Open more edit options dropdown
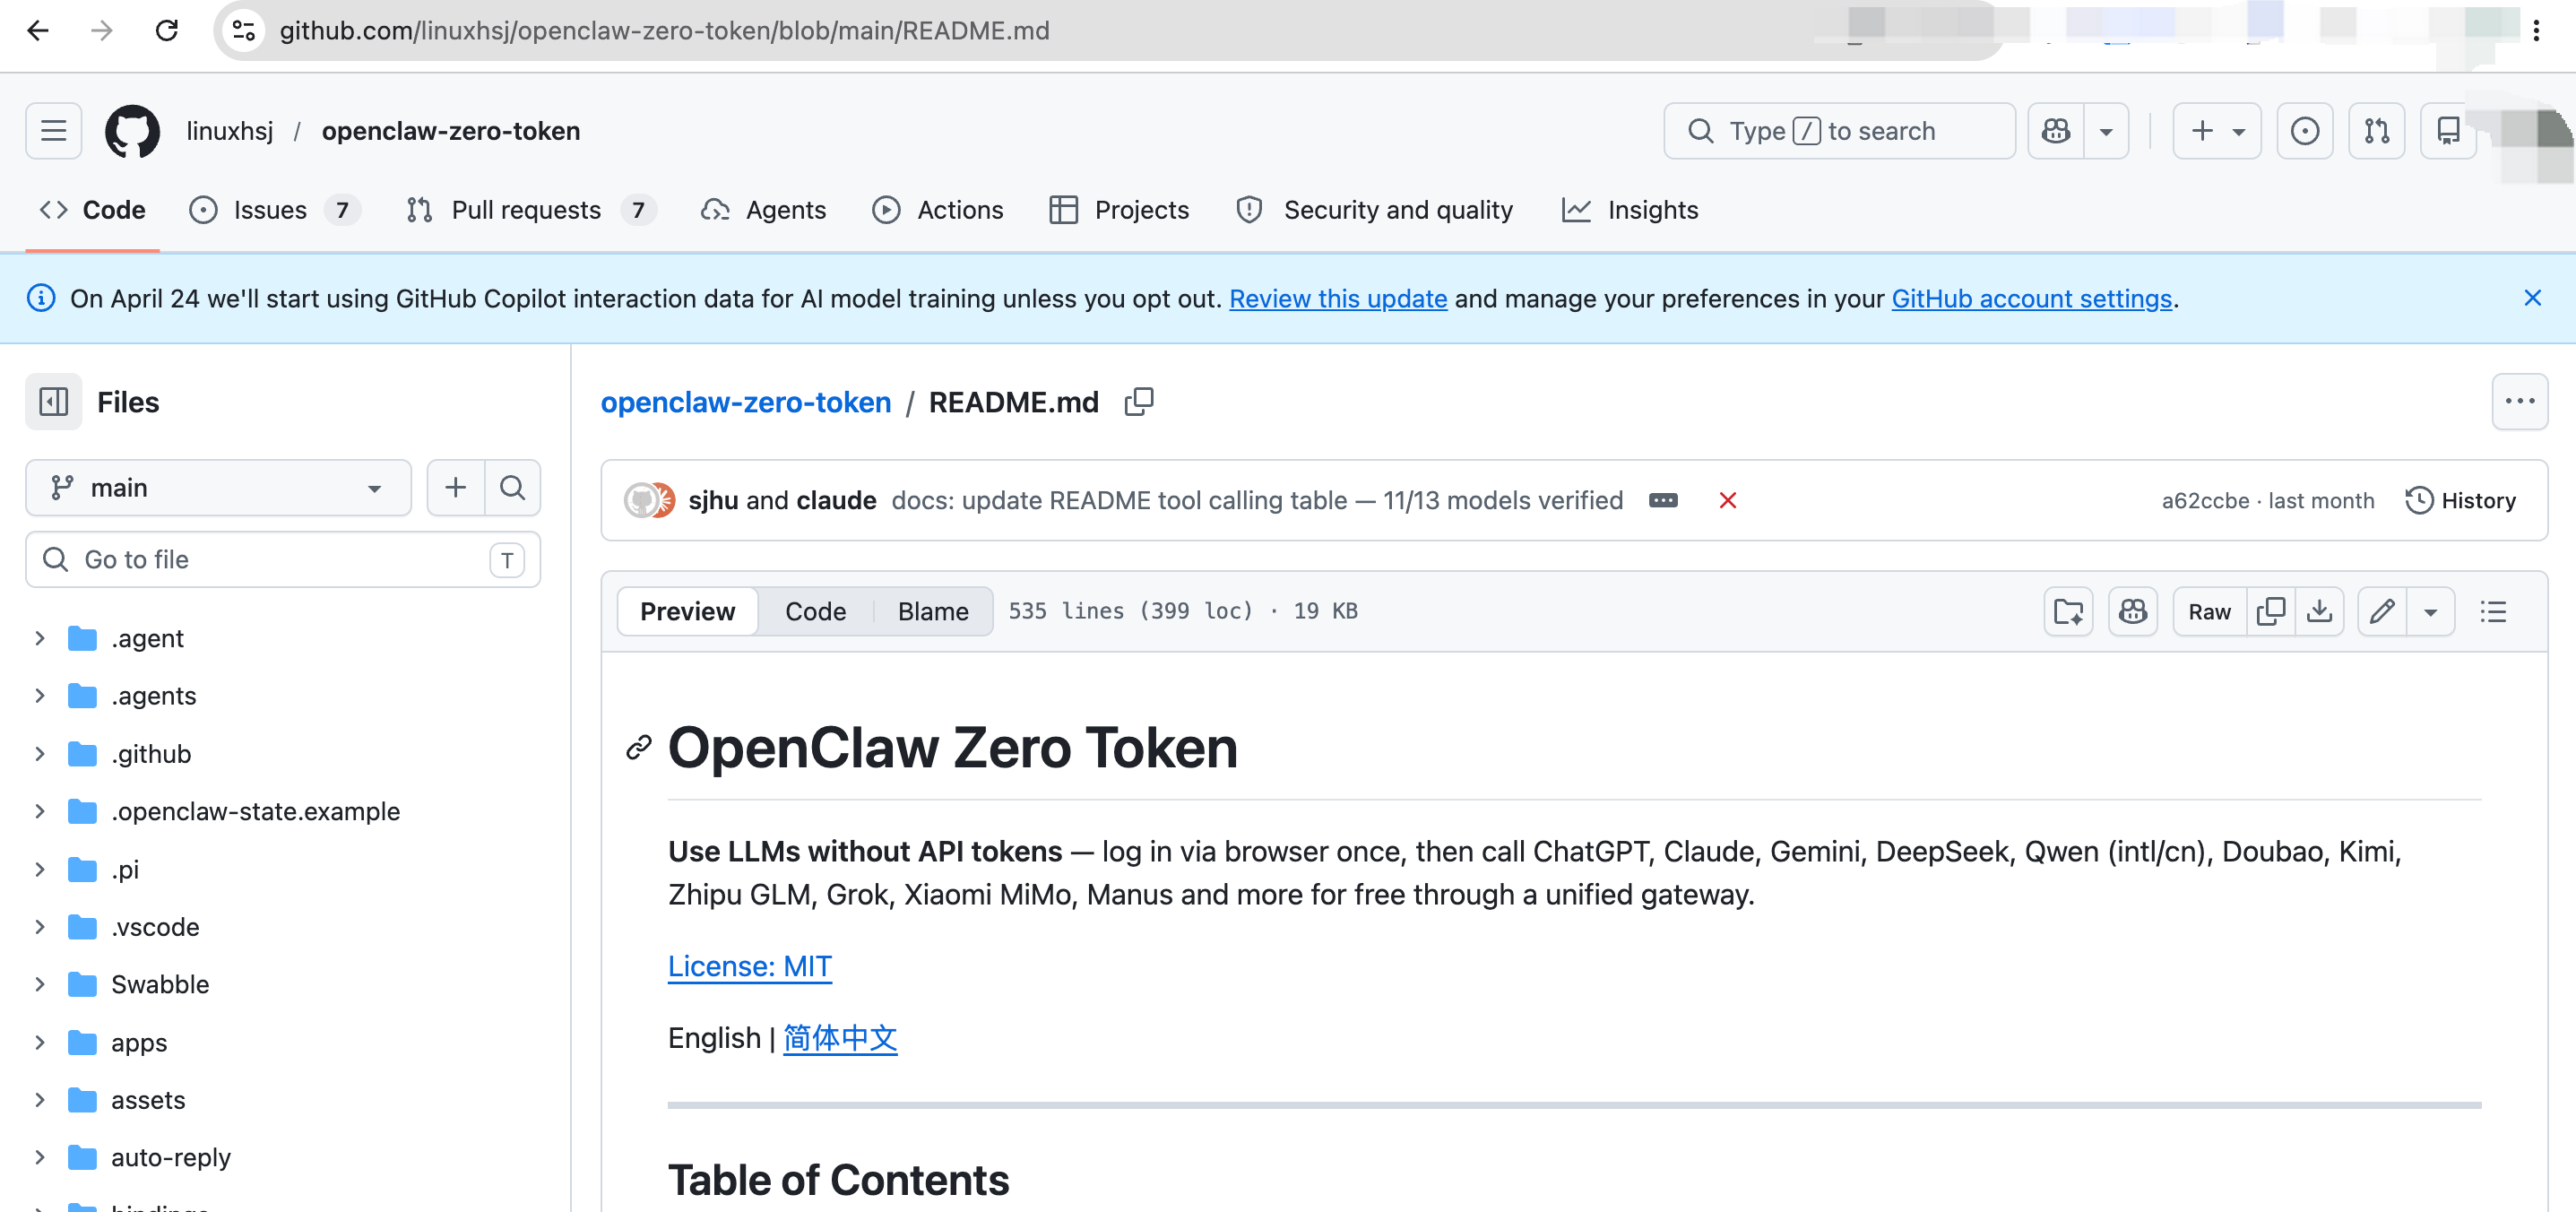 click(2430, 611)
